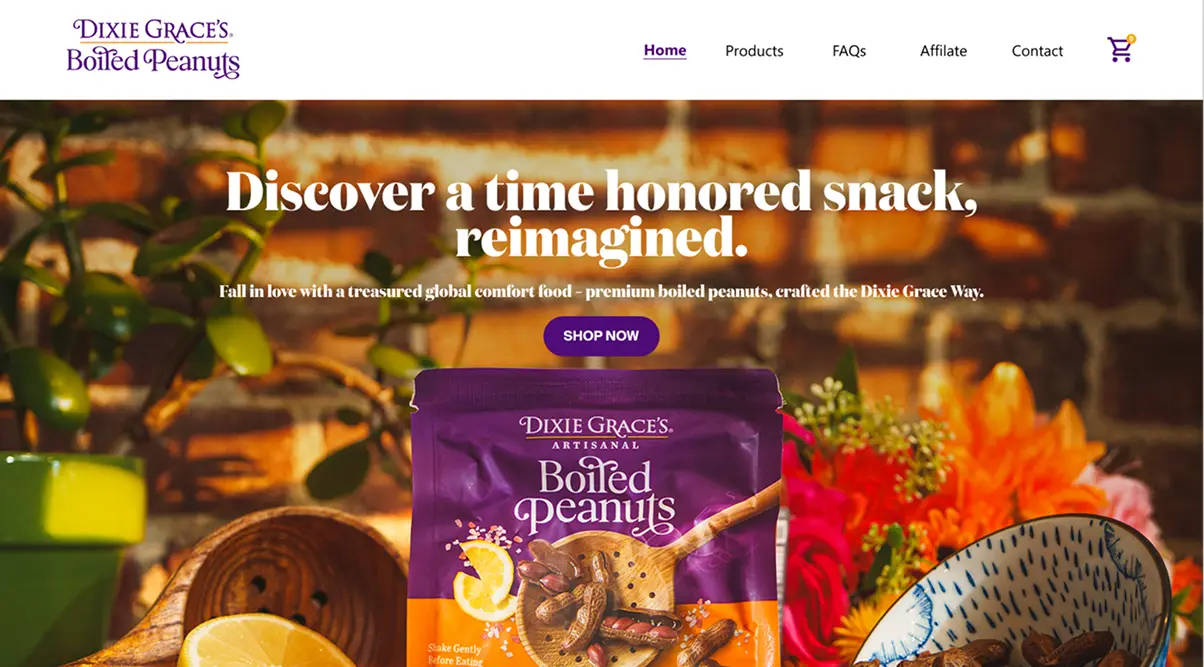1204x667 pixels.
Task: Open the shopping cart icon
Action: click(1120, 50)
